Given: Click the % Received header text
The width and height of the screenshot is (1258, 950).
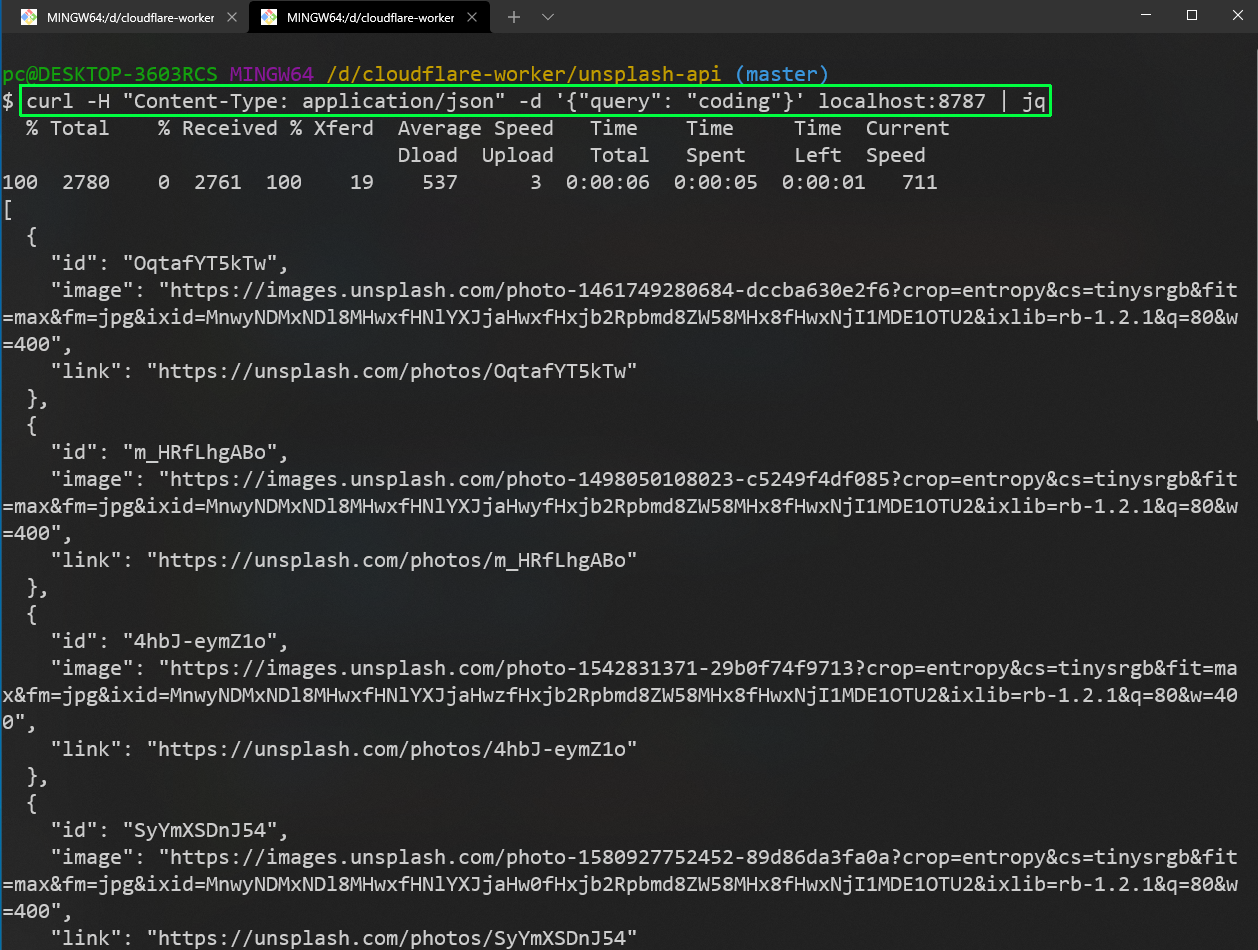Looking at the screenshot, I should 217,129.
